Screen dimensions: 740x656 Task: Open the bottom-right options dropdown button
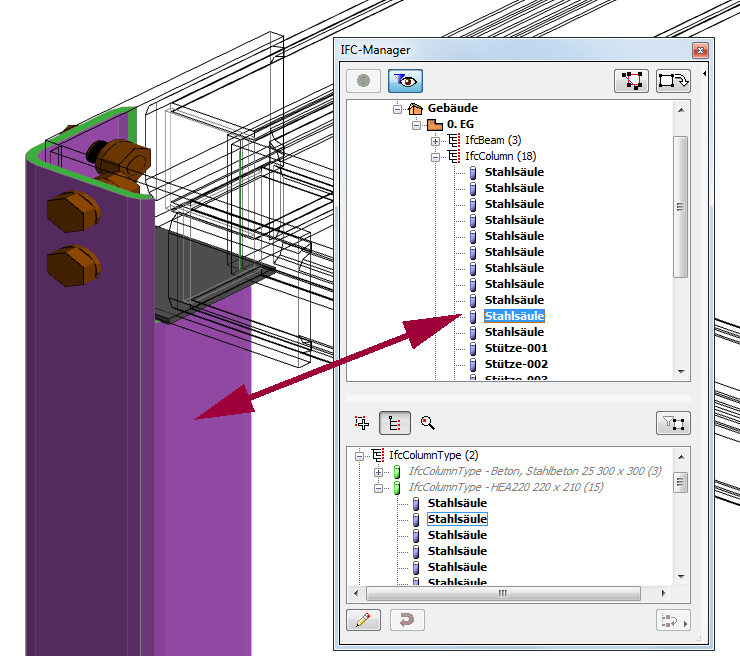(673, 620)
